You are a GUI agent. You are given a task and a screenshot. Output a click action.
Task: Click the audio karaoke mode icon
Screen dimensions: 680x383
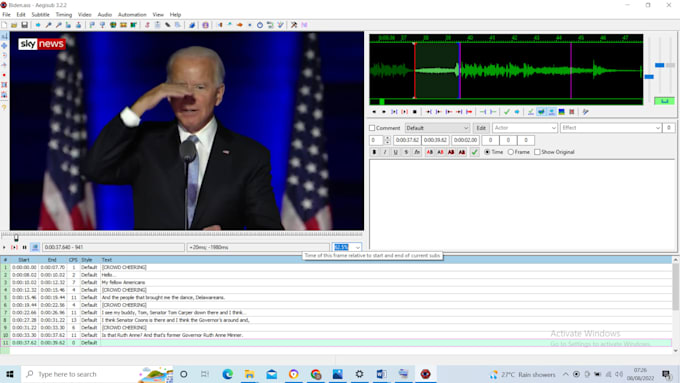click(585, 112)
